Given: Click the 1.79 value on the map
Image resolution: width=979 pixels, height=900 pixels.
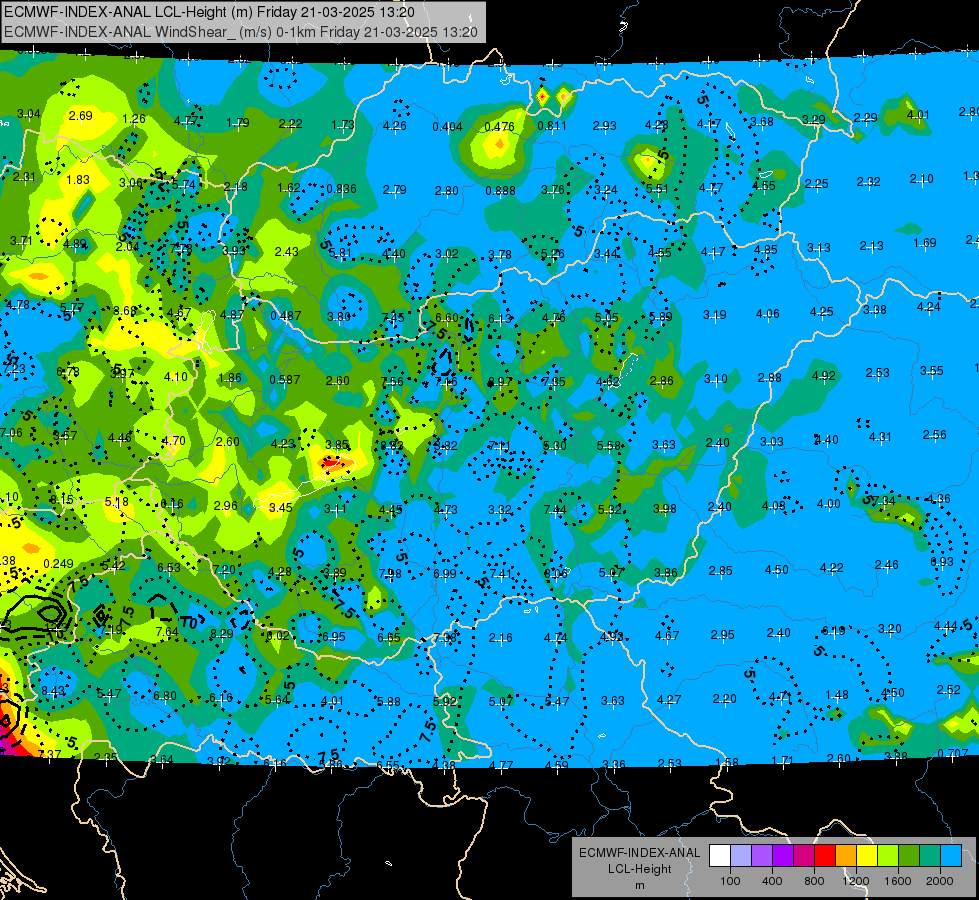Looking at the screenshot, I should tap(237, 122).
